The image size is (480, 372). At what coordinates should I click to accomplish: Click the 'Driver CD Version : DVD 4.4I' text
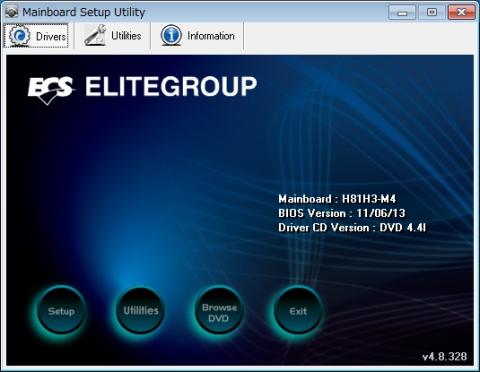point(352,227)
